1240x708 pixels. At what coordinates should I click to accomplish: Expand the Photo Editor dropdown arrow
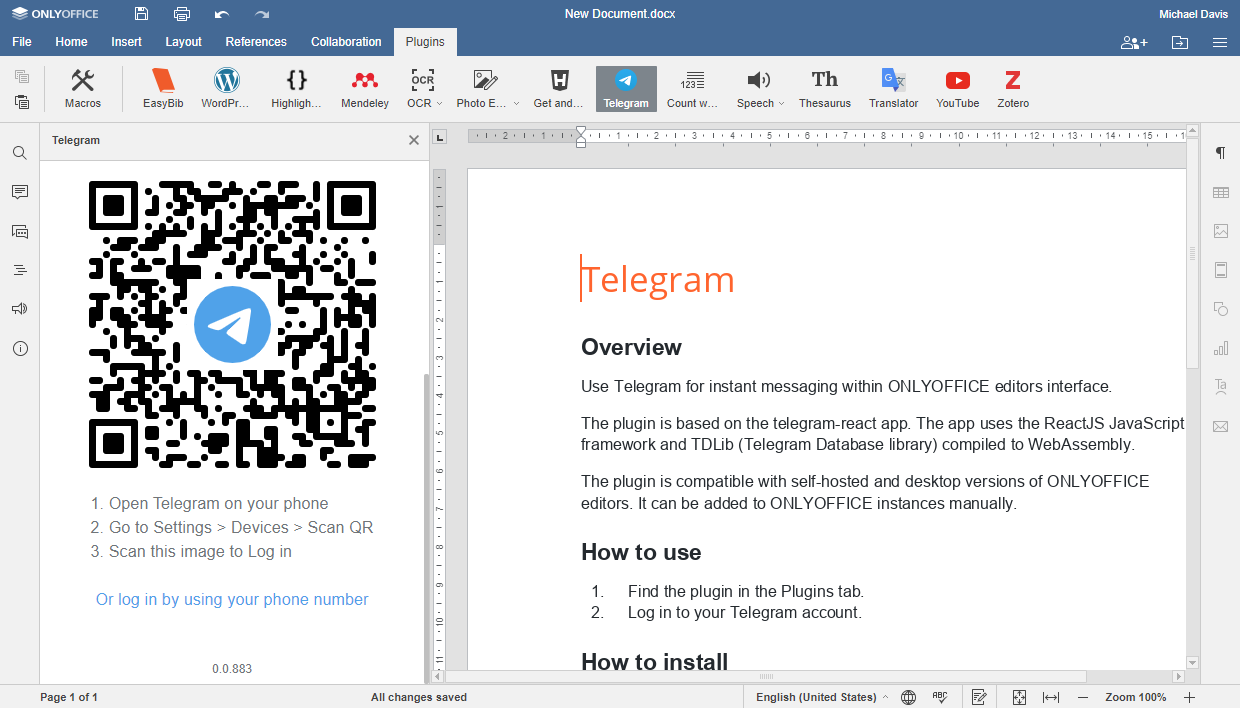click(516, 103)
